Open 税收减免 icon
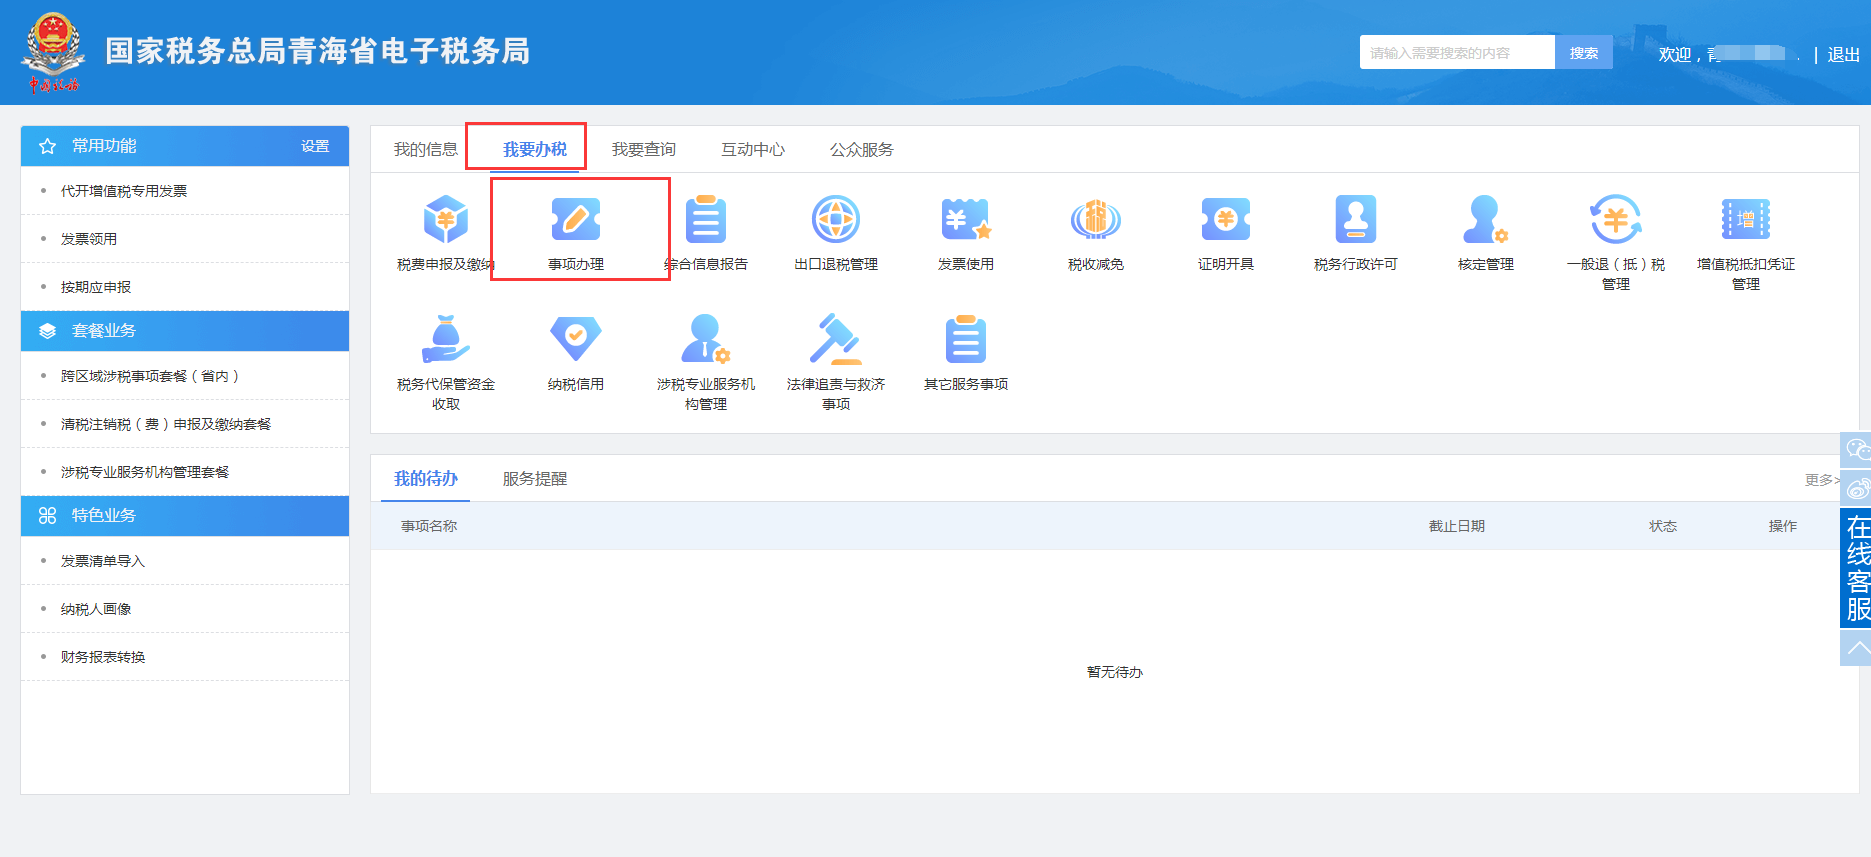The height and width of the screenshot is (857, 1871). (1096, 220)
